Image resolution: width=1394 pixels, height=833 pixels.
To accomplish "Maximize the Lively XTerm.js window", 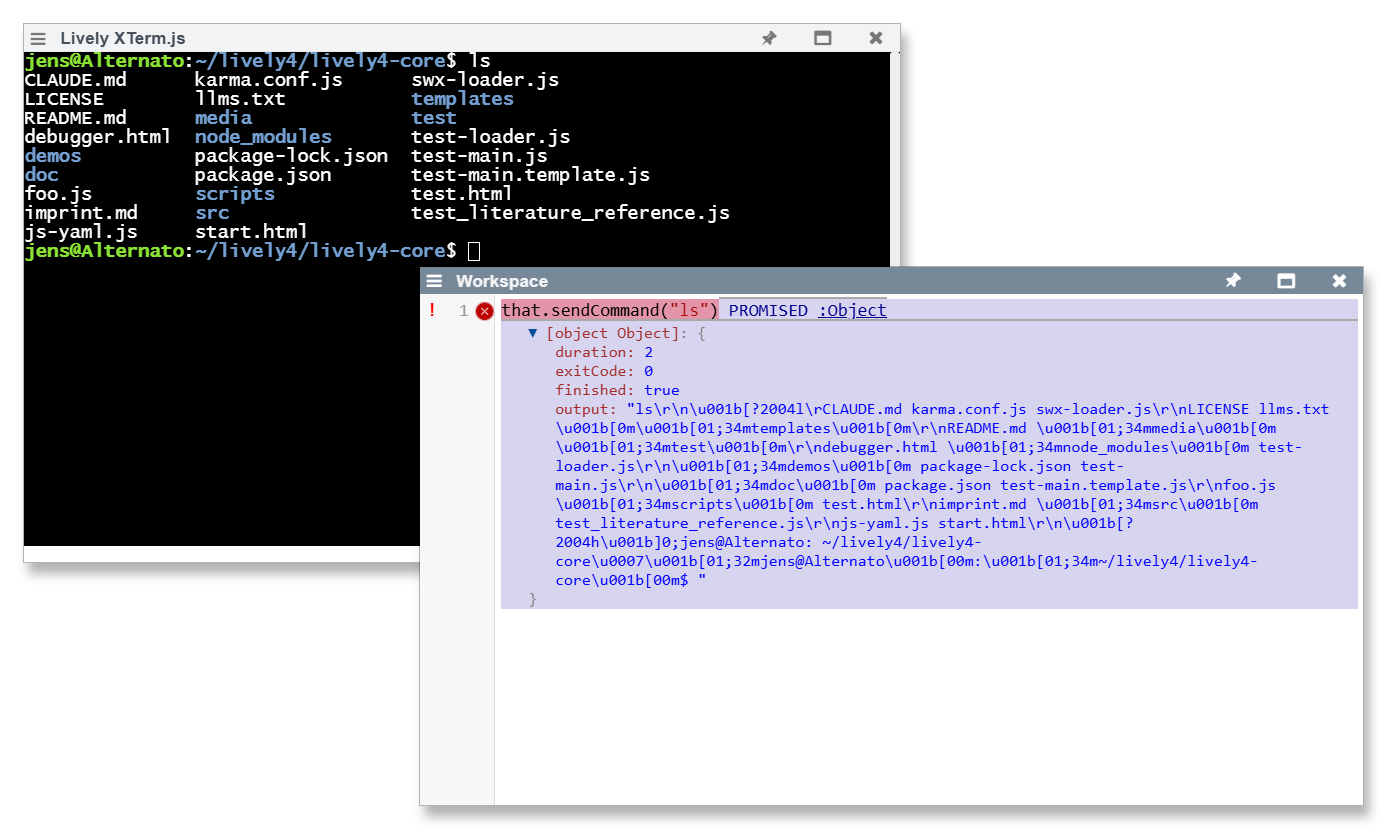I will (x=823, y=39).
